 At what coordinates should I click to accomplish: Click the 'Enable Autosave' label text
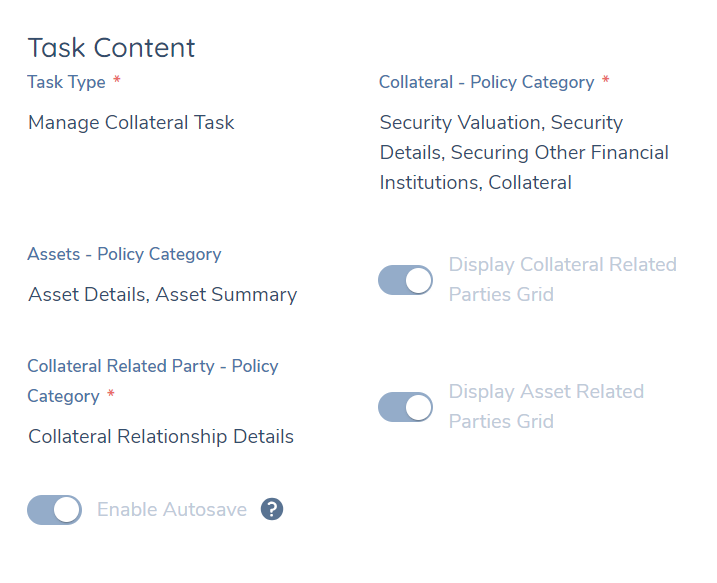click(172, 510)
